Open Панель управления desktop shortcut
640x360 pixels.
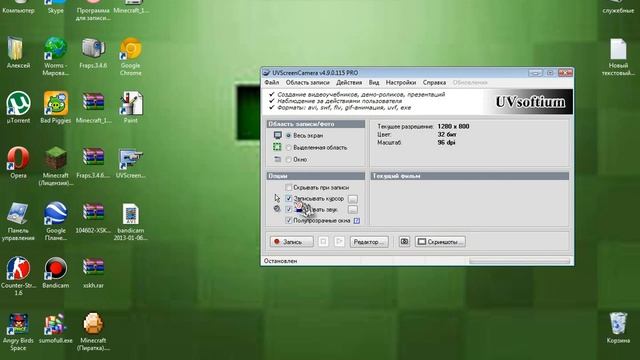pos(18,213)
